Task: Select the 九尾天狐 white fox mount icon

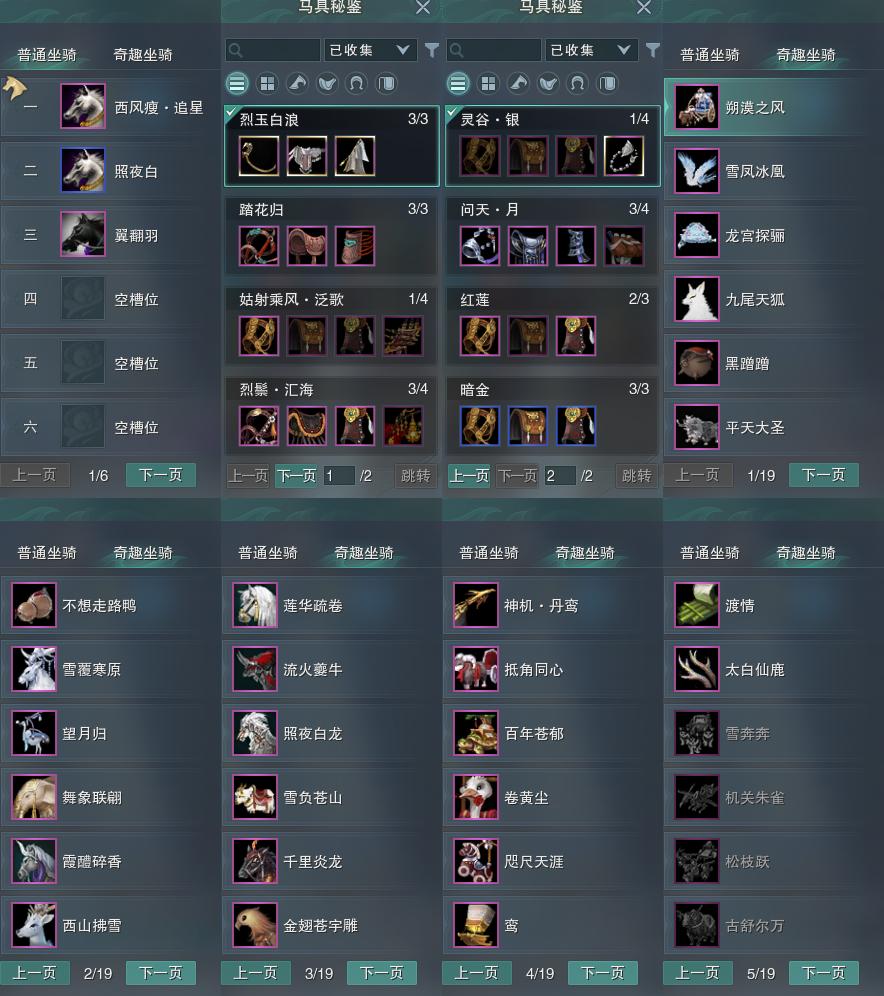Action: 697,299
